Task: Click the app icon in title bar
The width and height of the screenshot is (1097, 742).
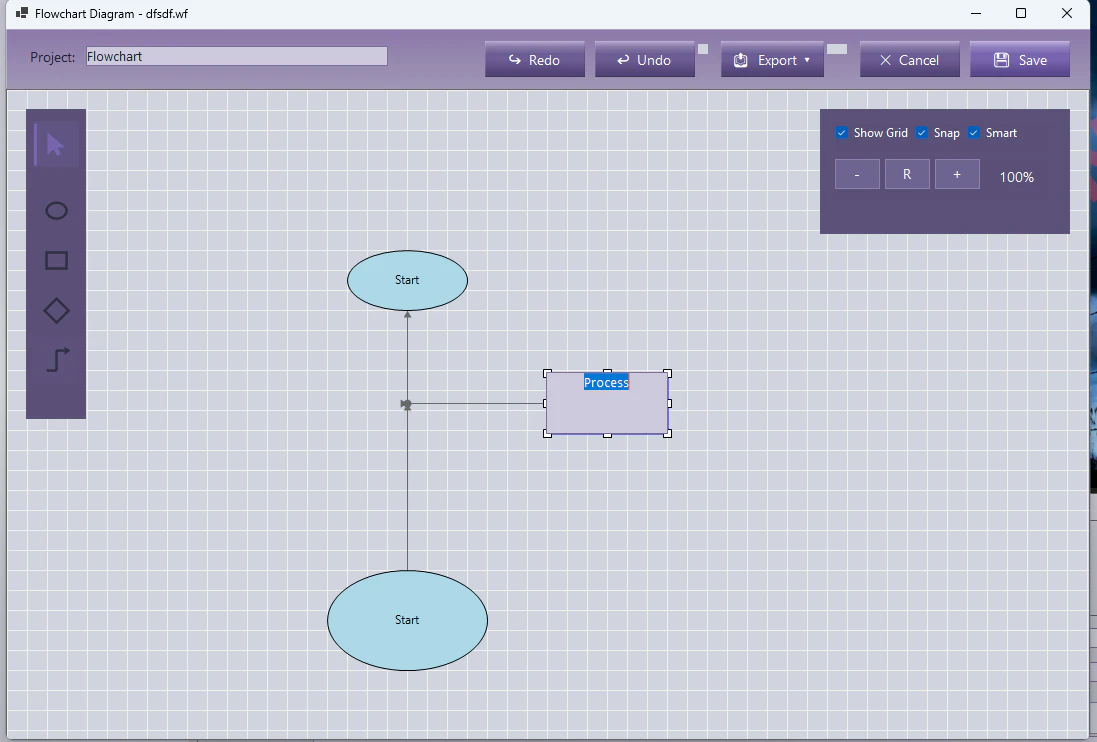Action: coord(22,13)
